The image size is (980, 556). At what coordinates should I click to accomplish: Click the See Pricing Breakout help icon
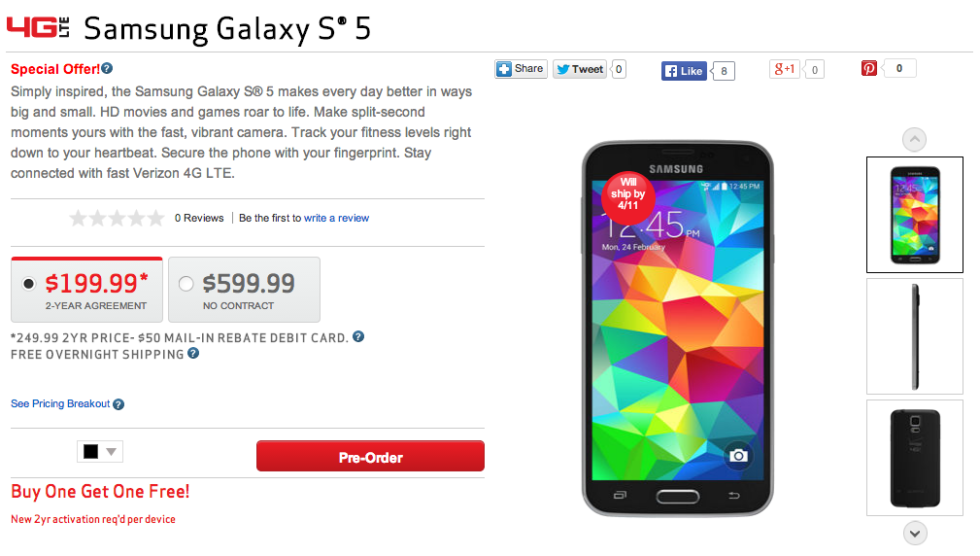click(x=119, y=405)
